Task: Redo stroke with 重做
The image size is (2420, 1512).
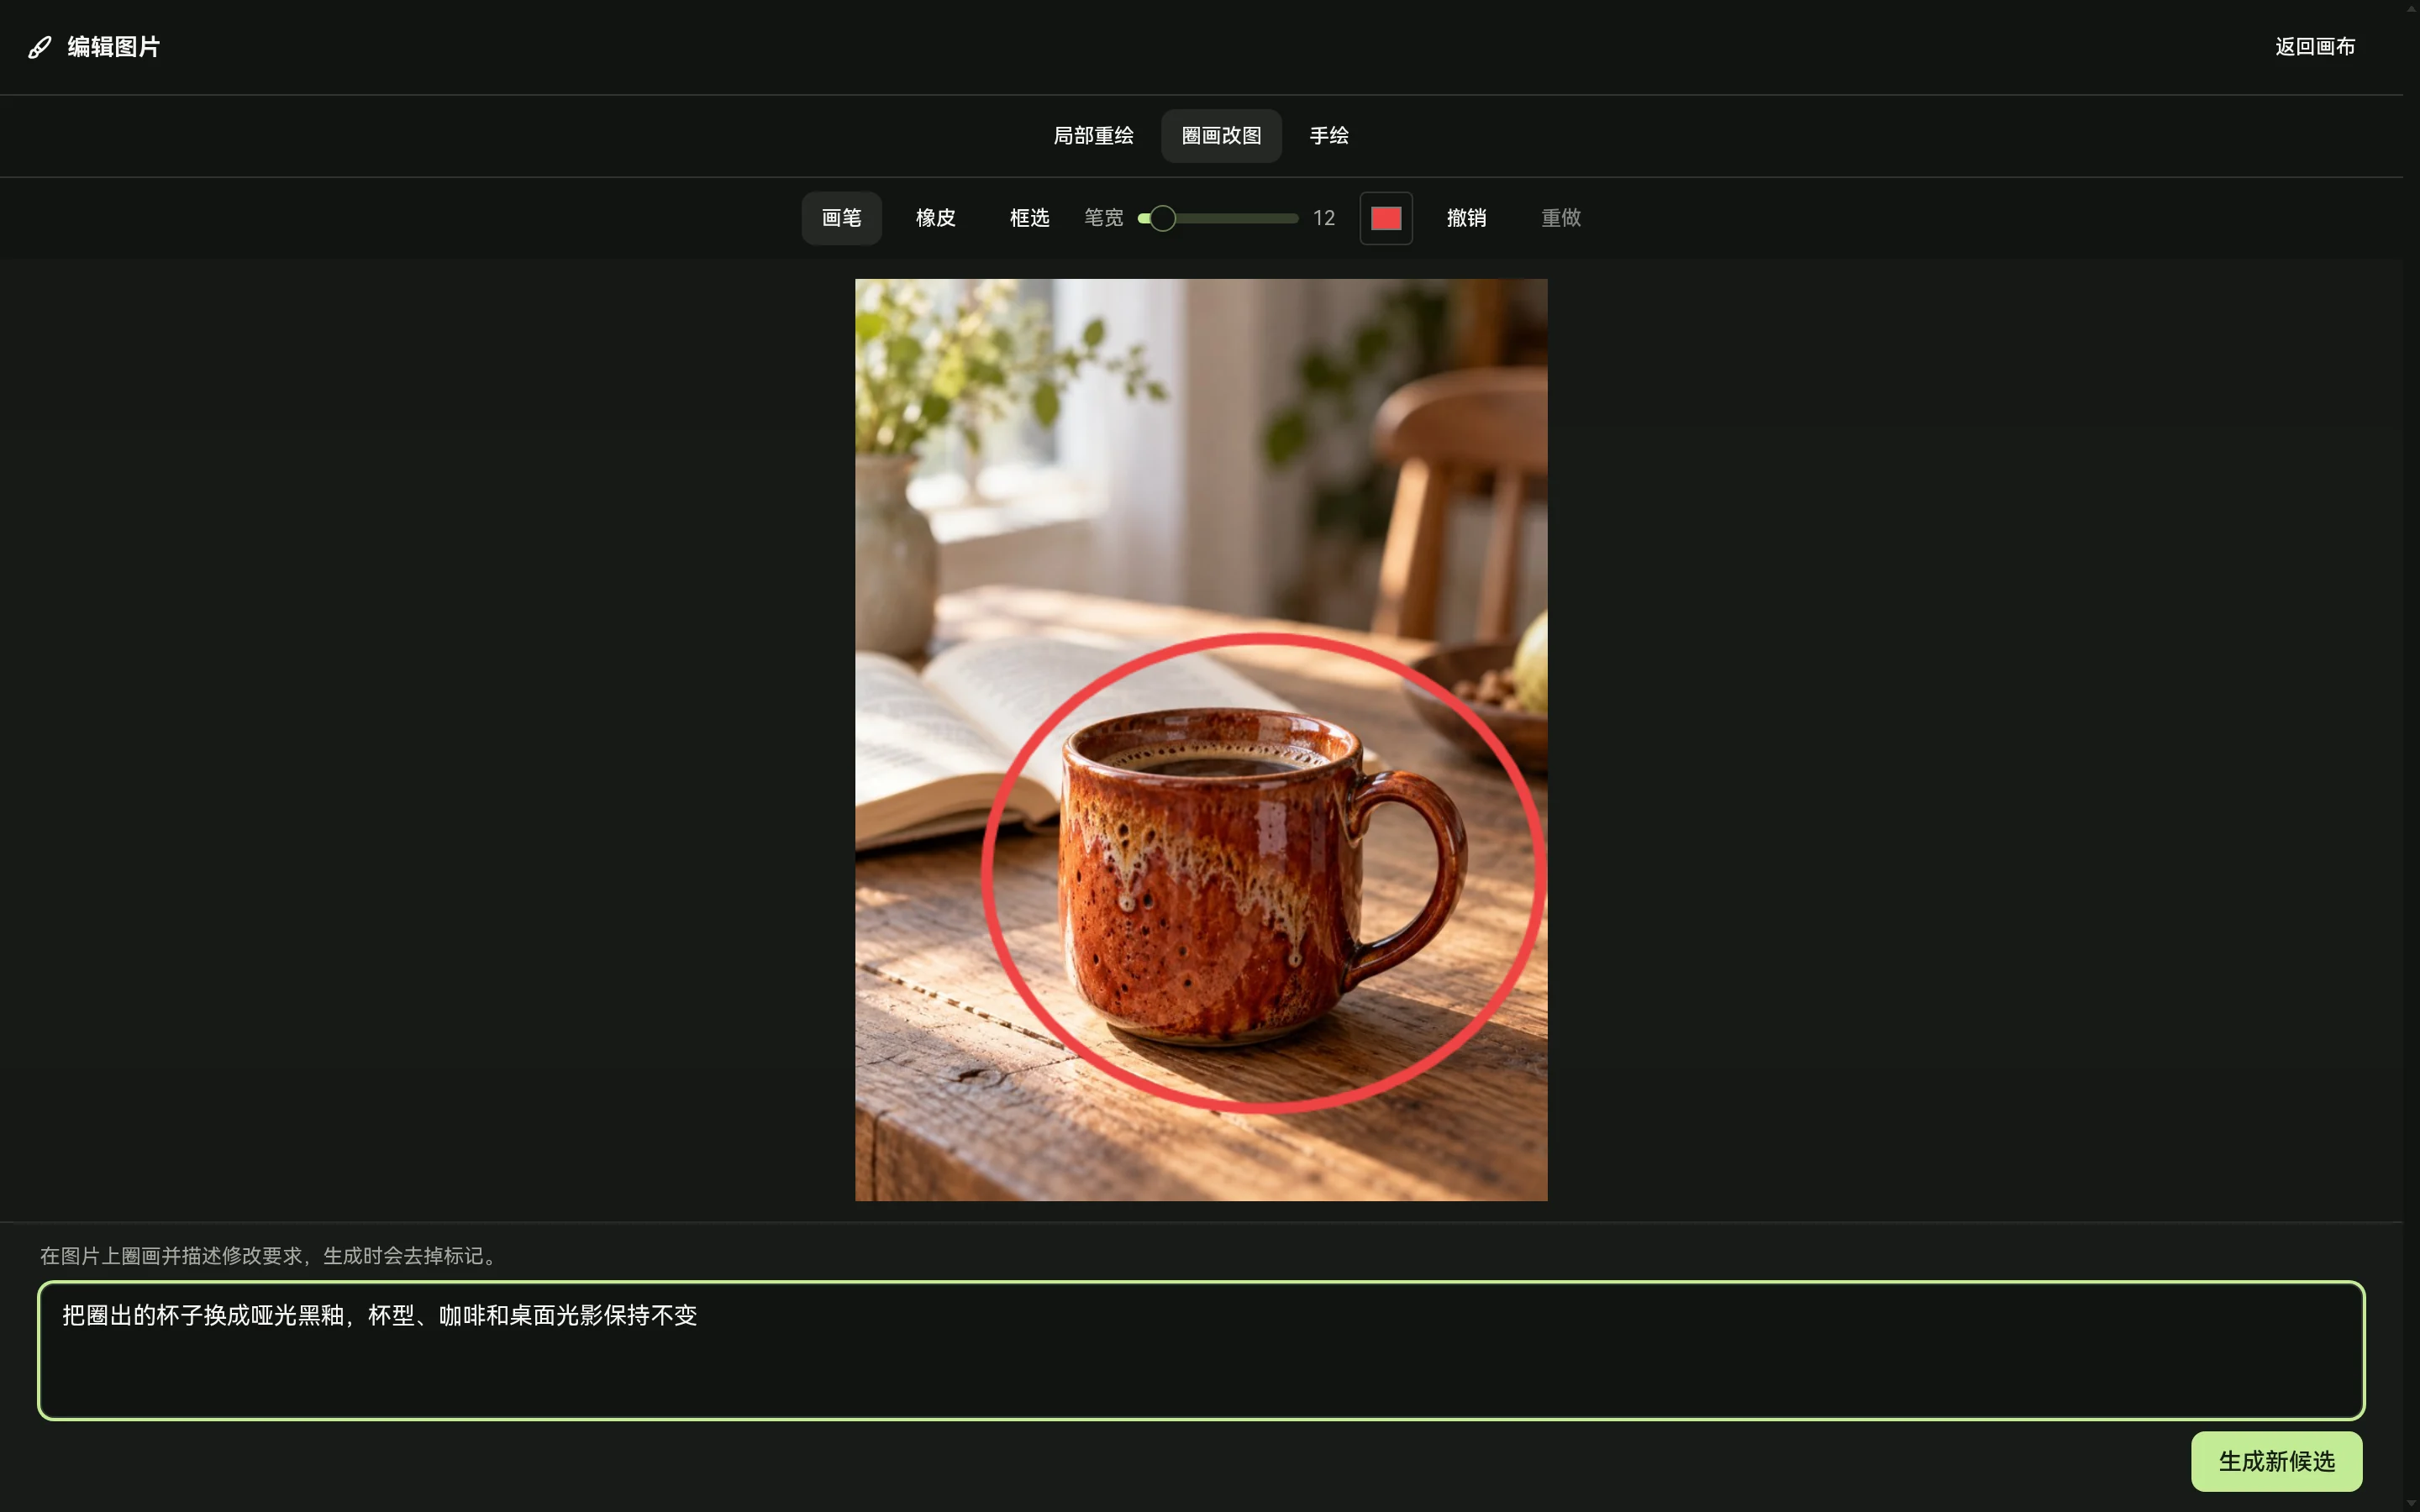Action: click(x=1560, y=218)
